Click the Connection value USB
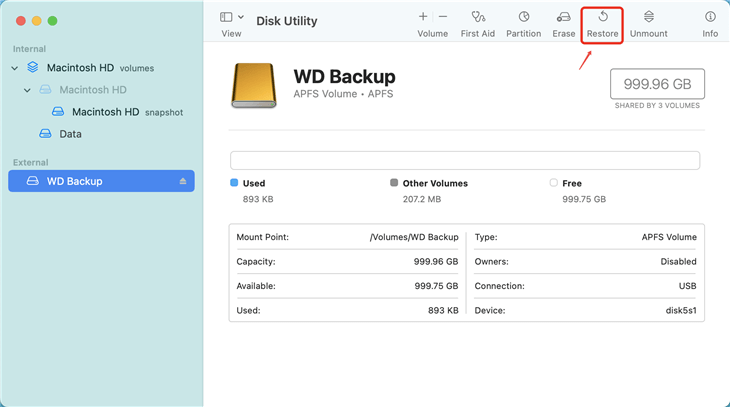This screenshot has width=730, height=407. tap(687, 286)
